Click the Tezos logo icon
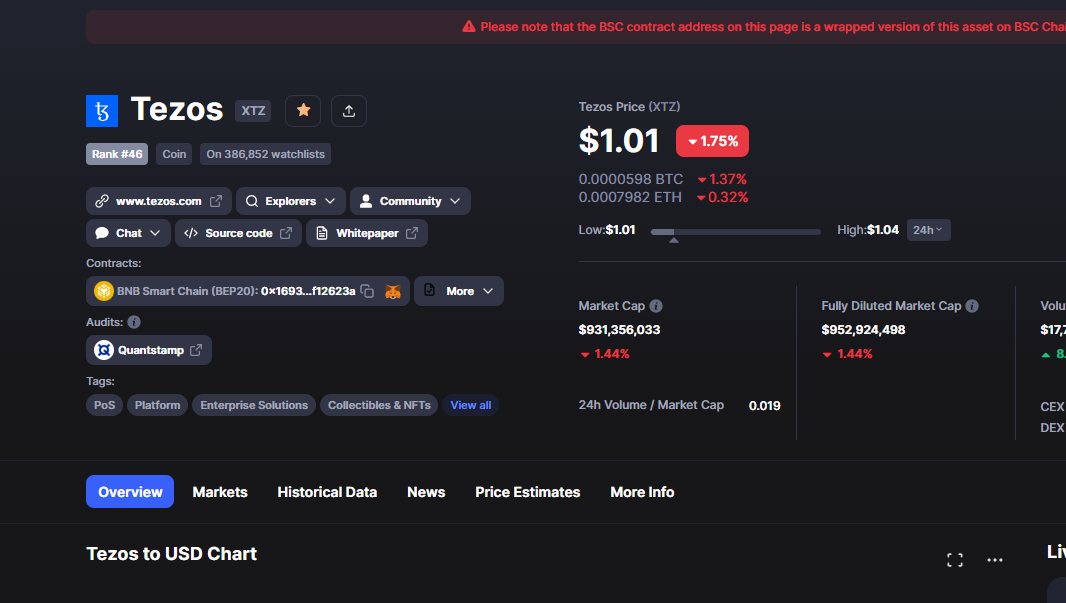The height and width of the screenshot is (603, 1066). [x=102, y=111]
